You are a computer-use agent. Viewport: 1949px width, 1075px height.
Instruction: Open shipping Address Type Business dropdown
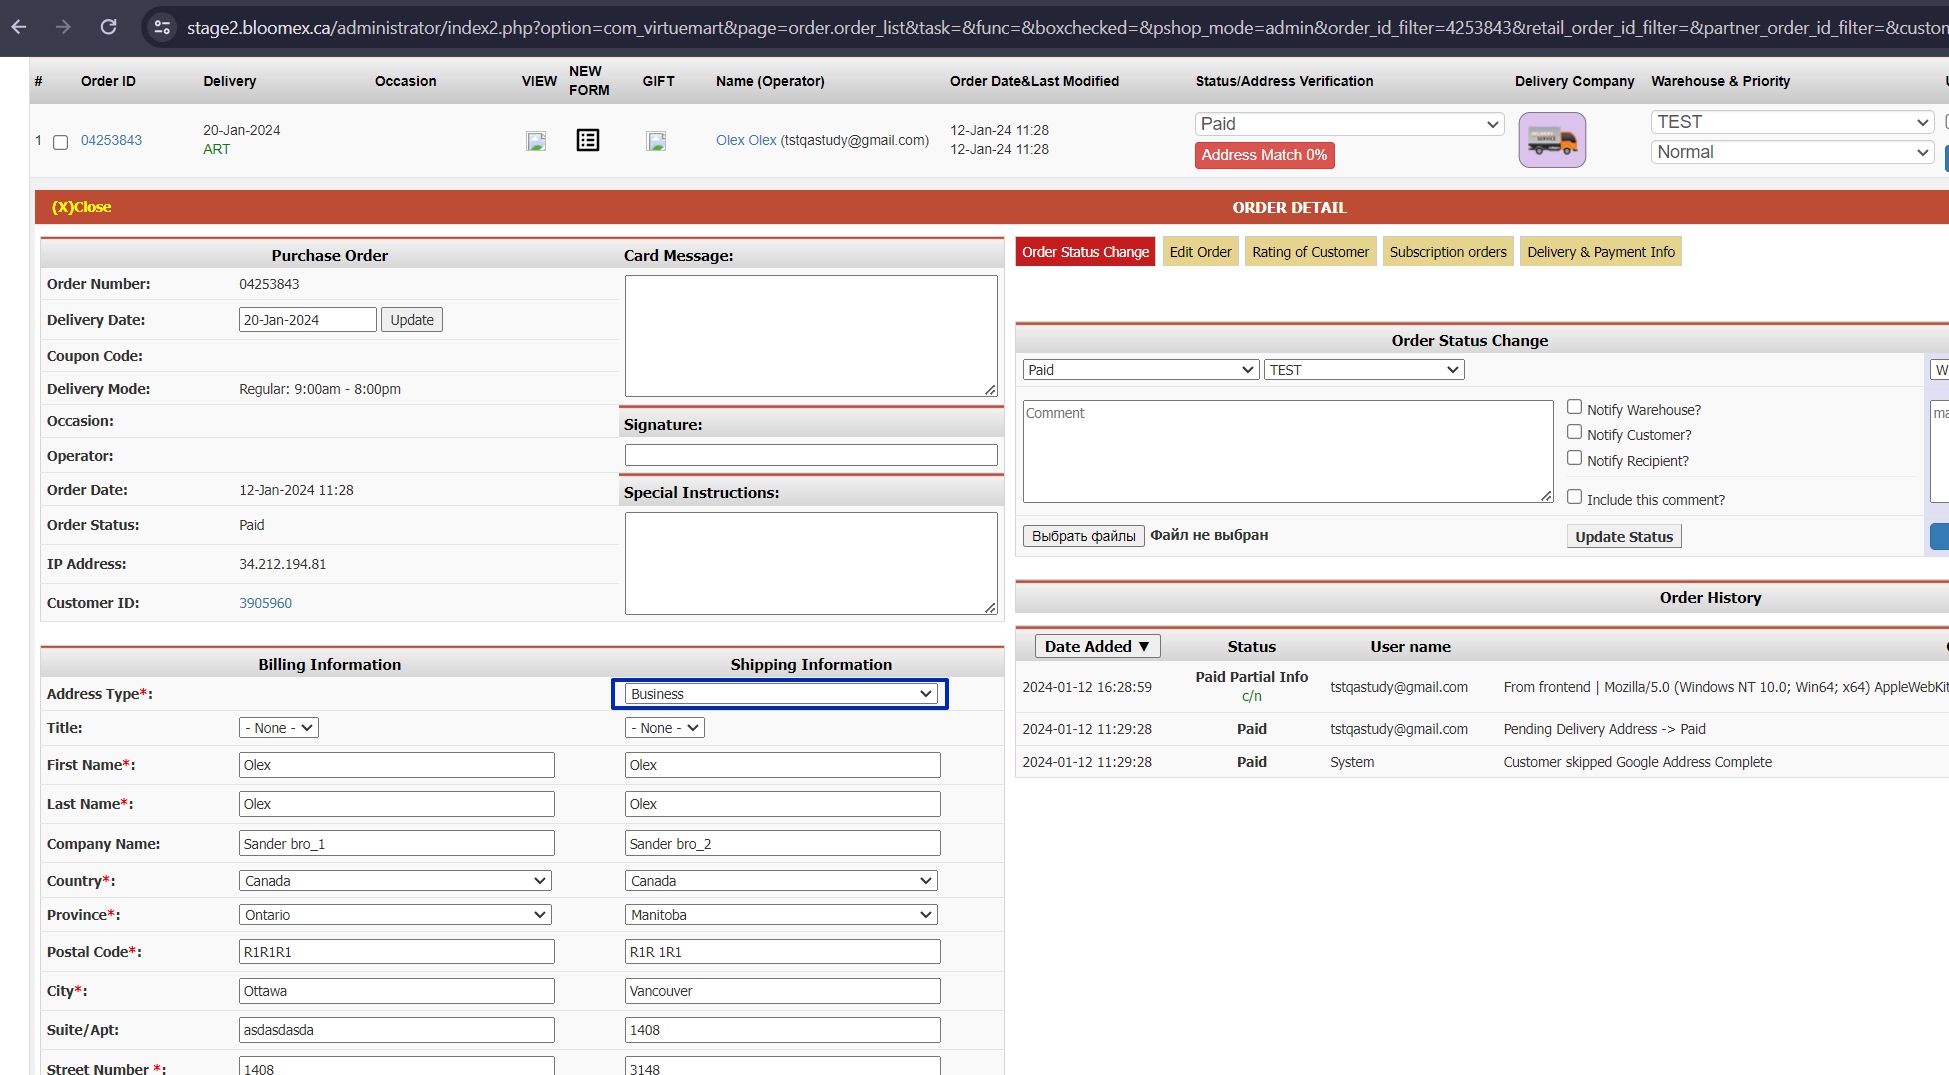[781, 694]
